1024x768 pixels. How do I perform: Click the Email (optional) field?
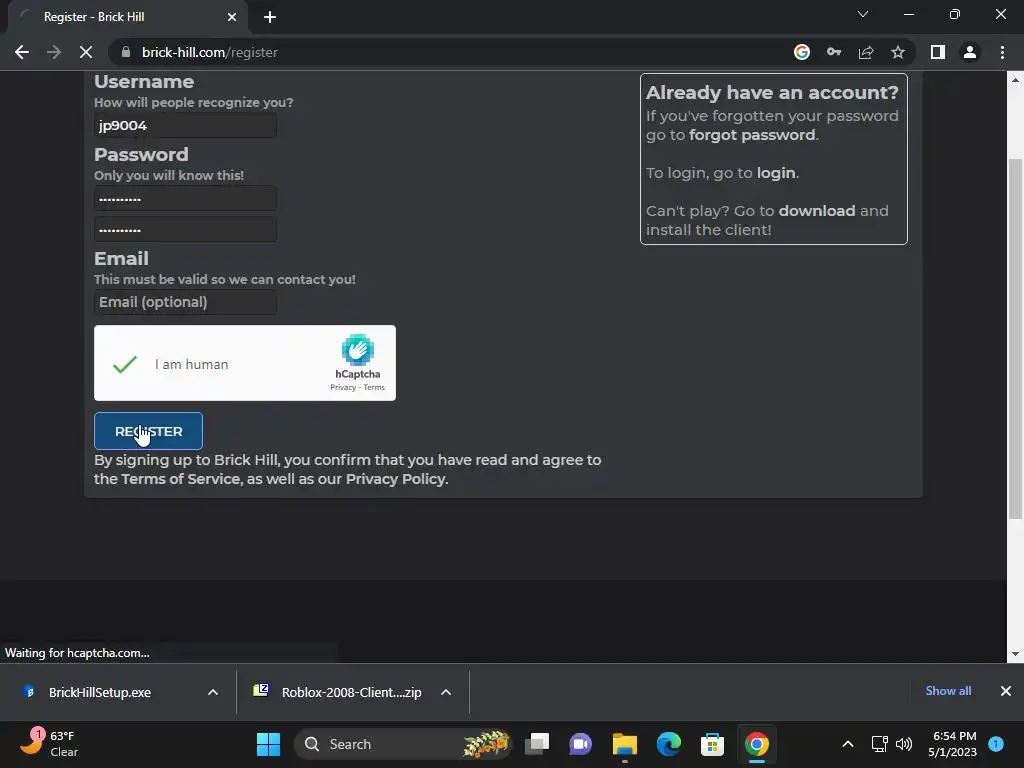pyautogui.click(x=185, y=302)
